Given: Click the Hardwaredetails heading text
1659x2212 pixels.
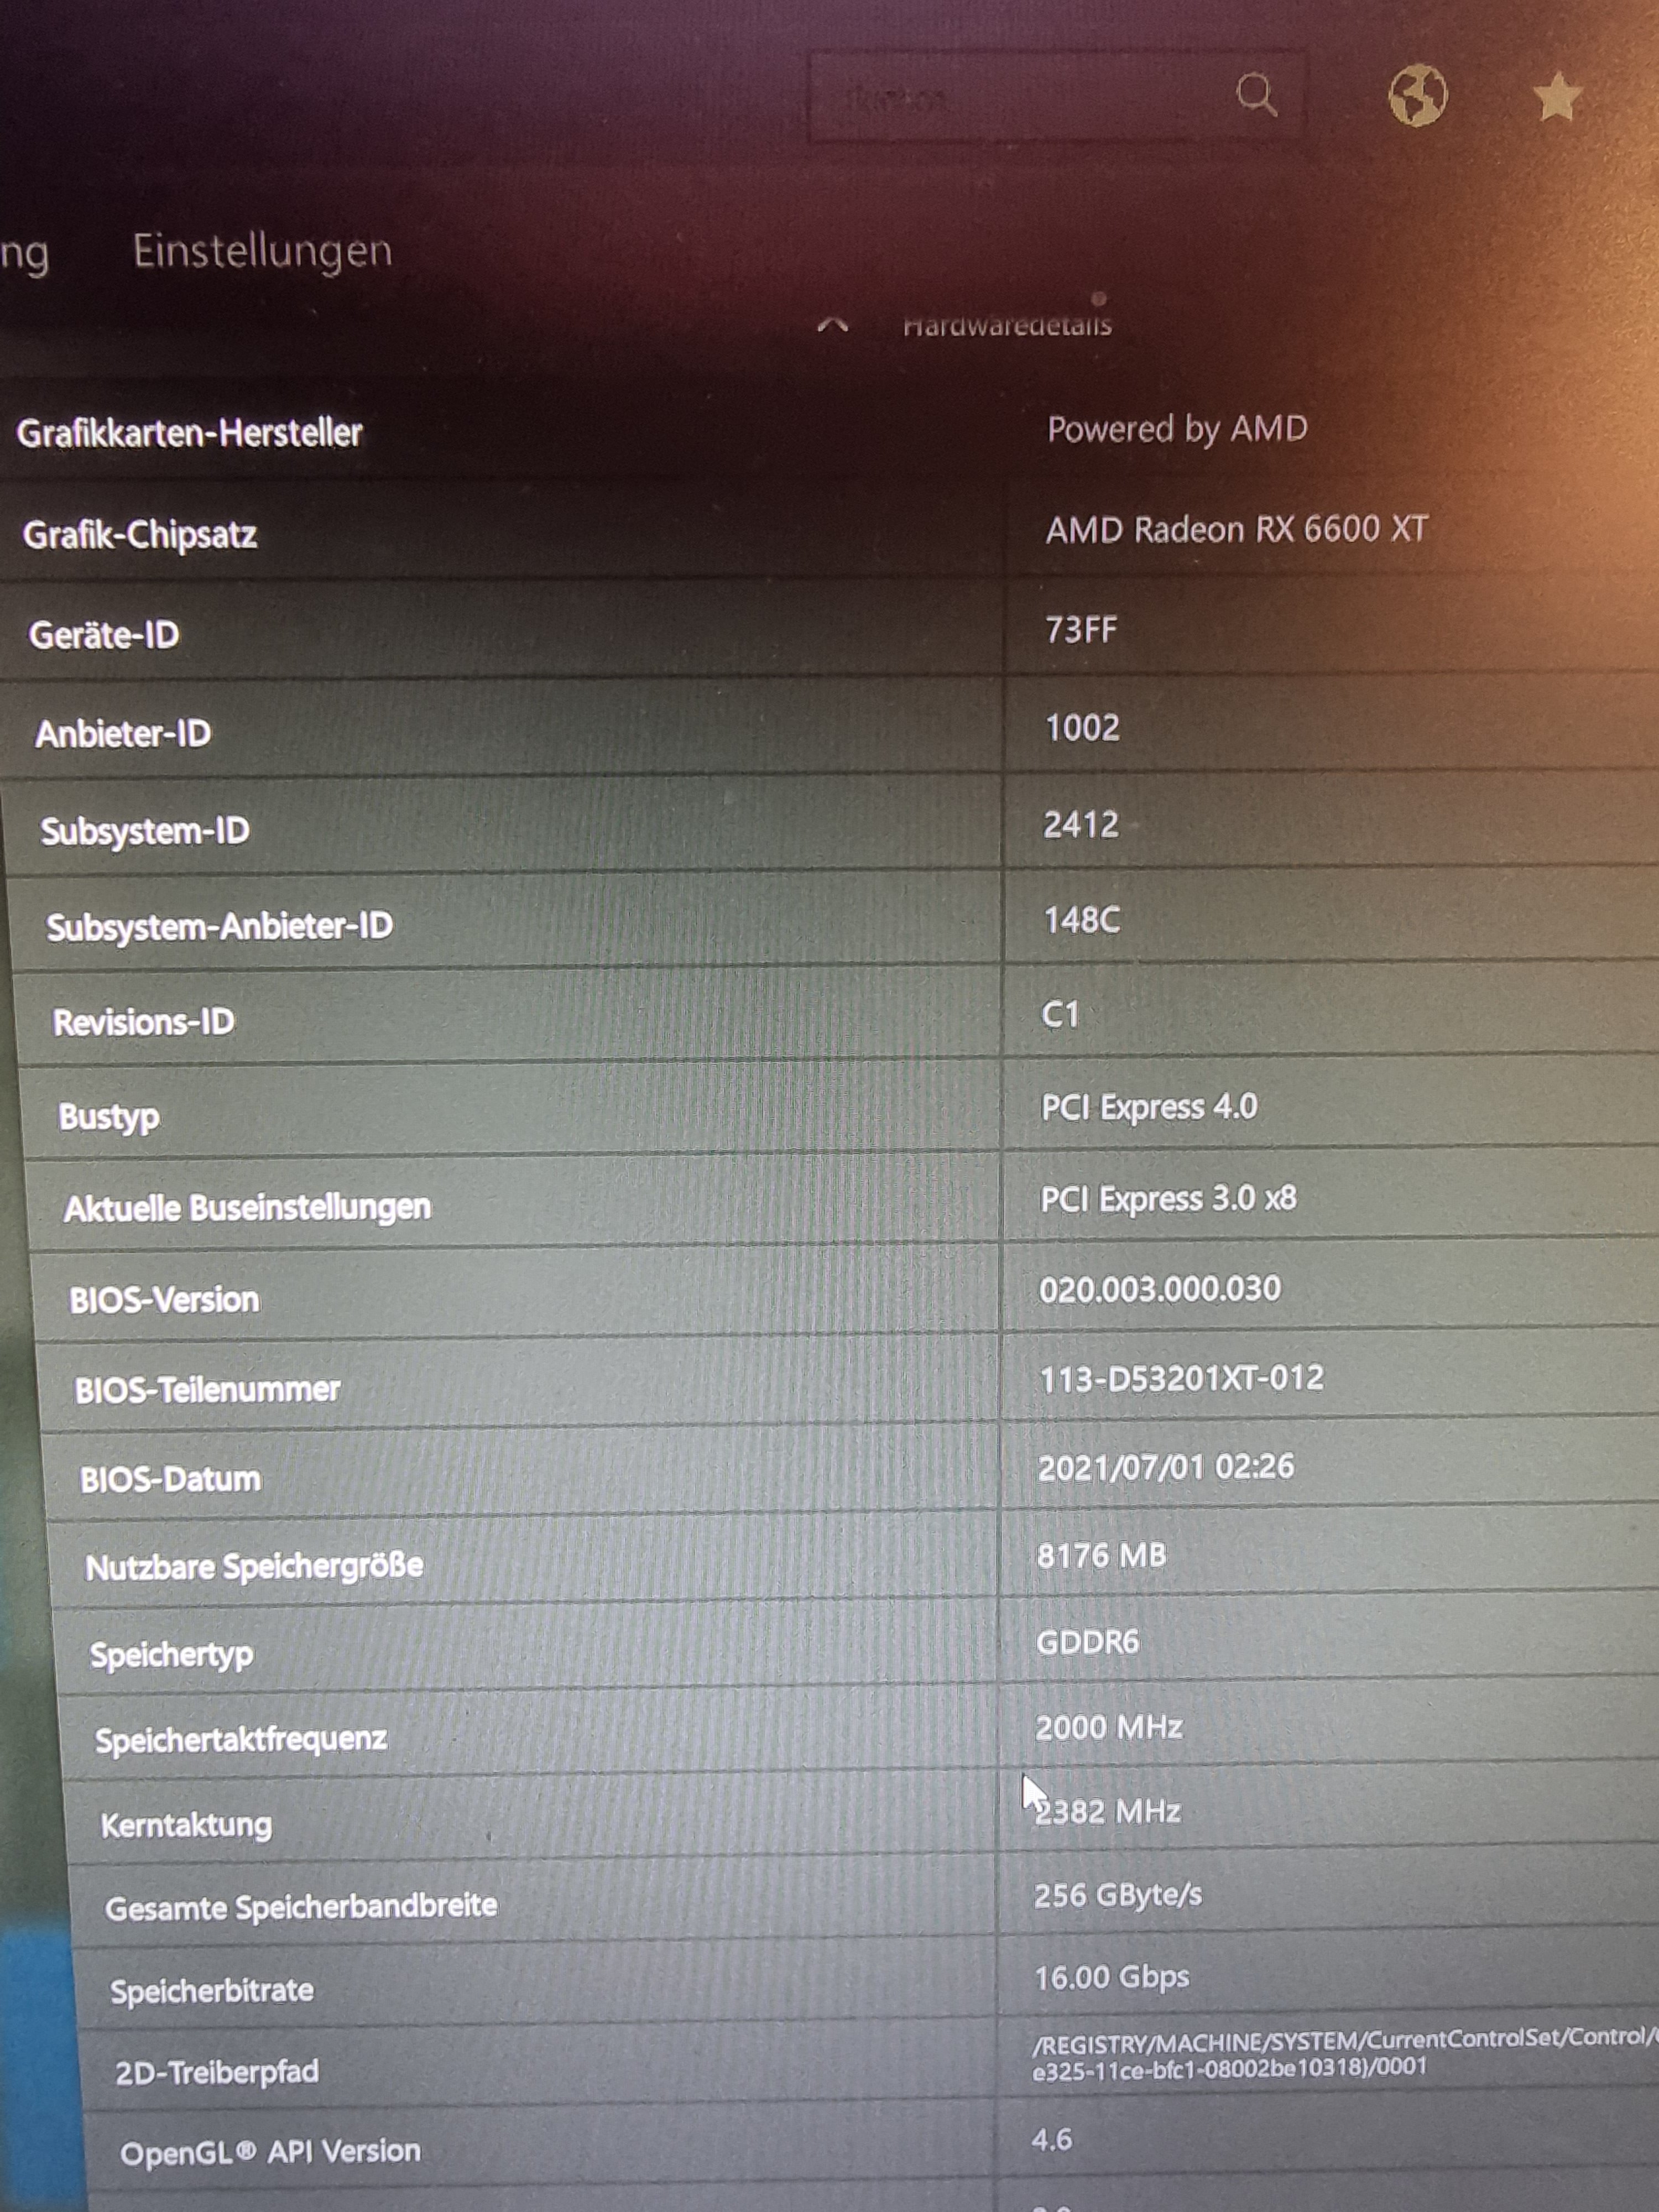Looking at the screenshot, I should pos(1006,326).
